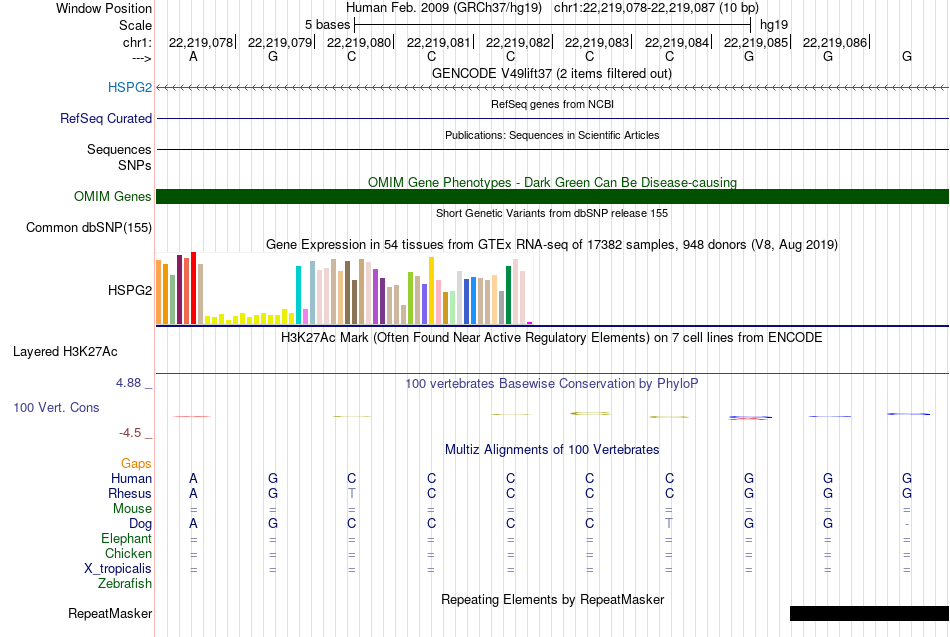
Task: Open the Layered H3K27Ac track label
Action: click(65, 352)
